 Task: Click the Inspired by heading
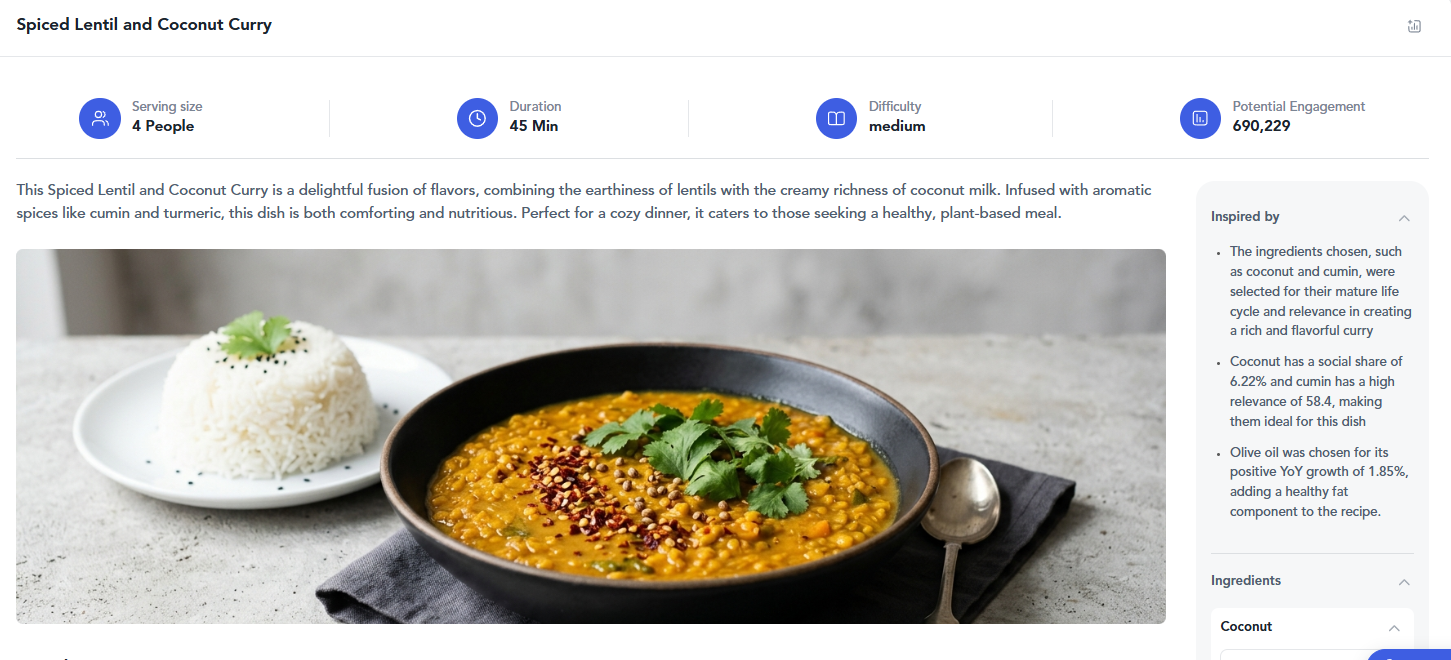click(x=1245, y=217)
